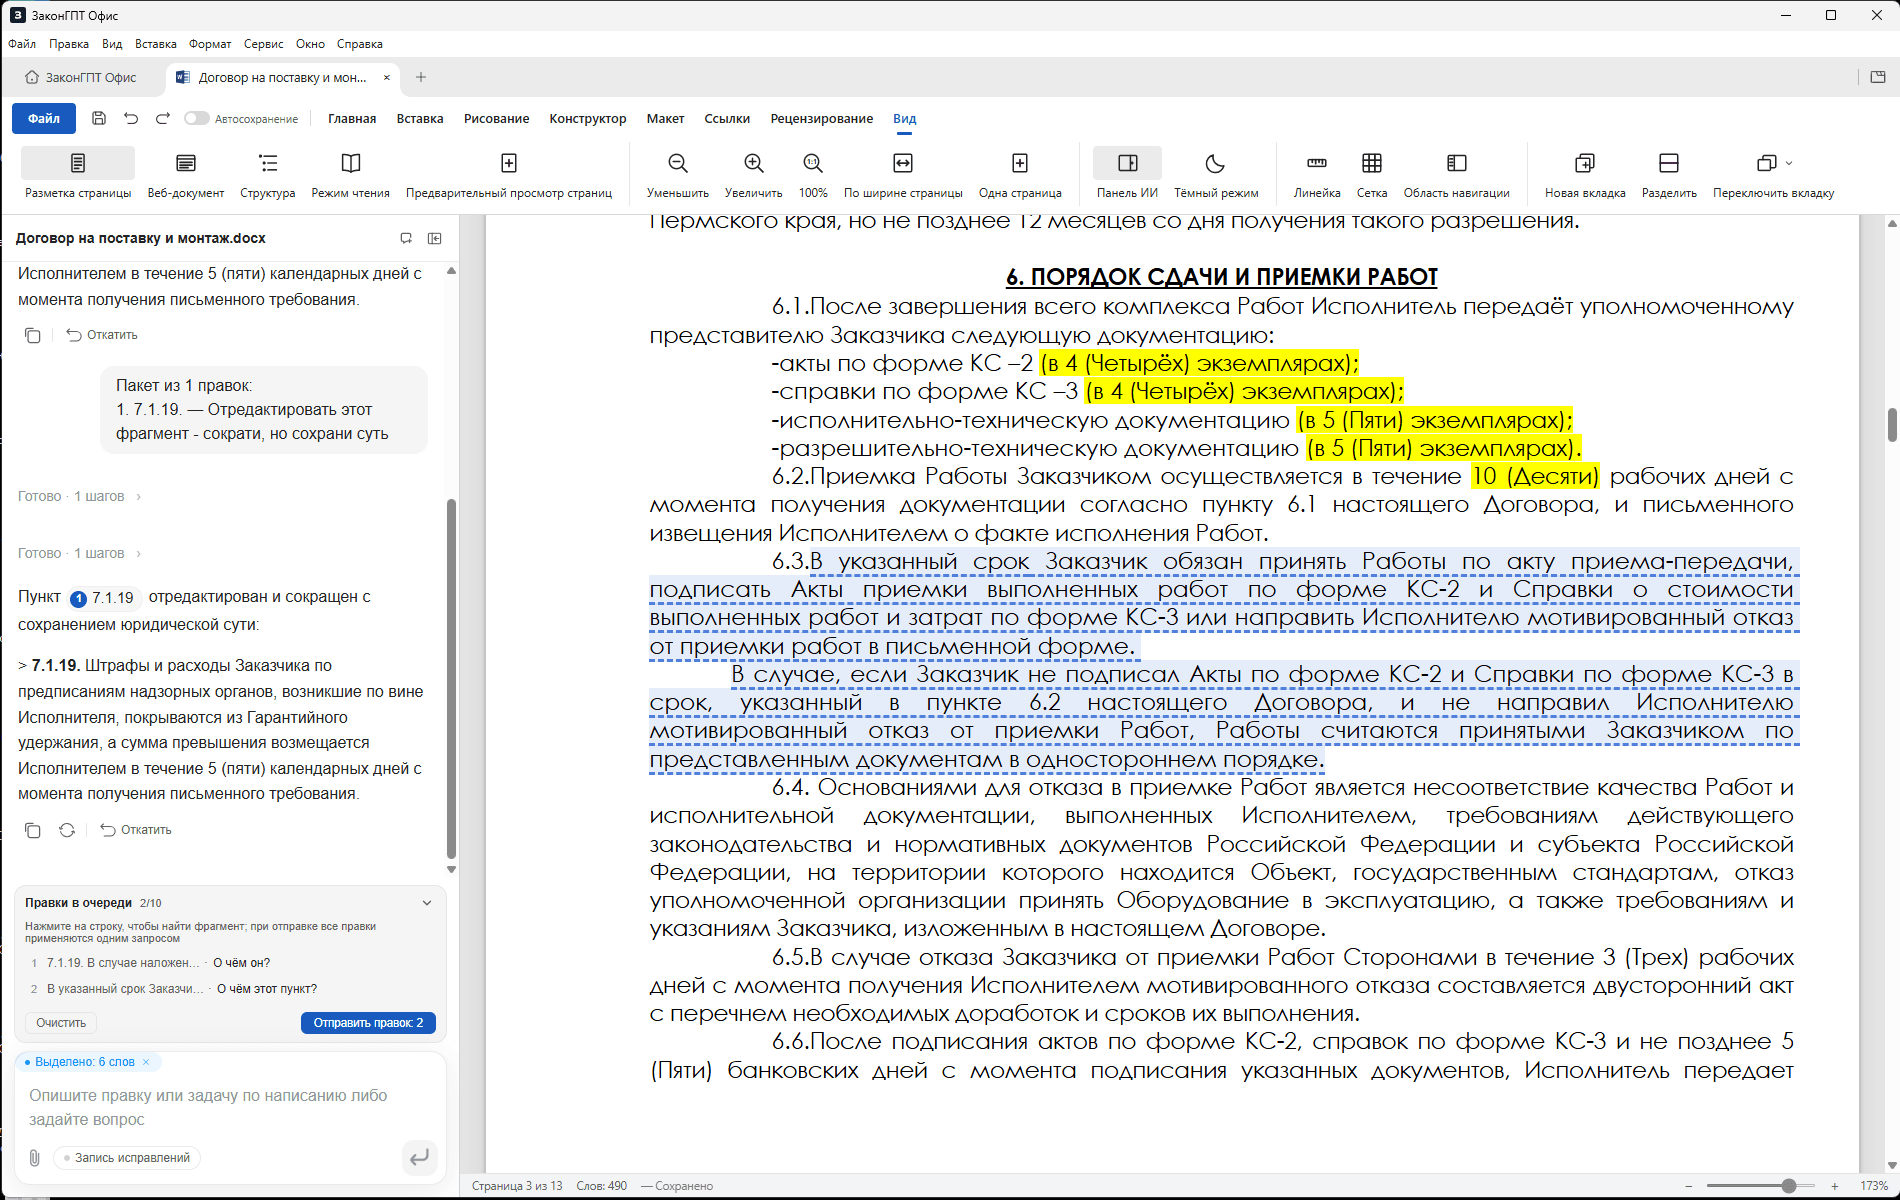This screenshot has width=1900, height=1200.
Task: Click the panel layout icon in AI panel header
Action: click(x=435, y=238)
